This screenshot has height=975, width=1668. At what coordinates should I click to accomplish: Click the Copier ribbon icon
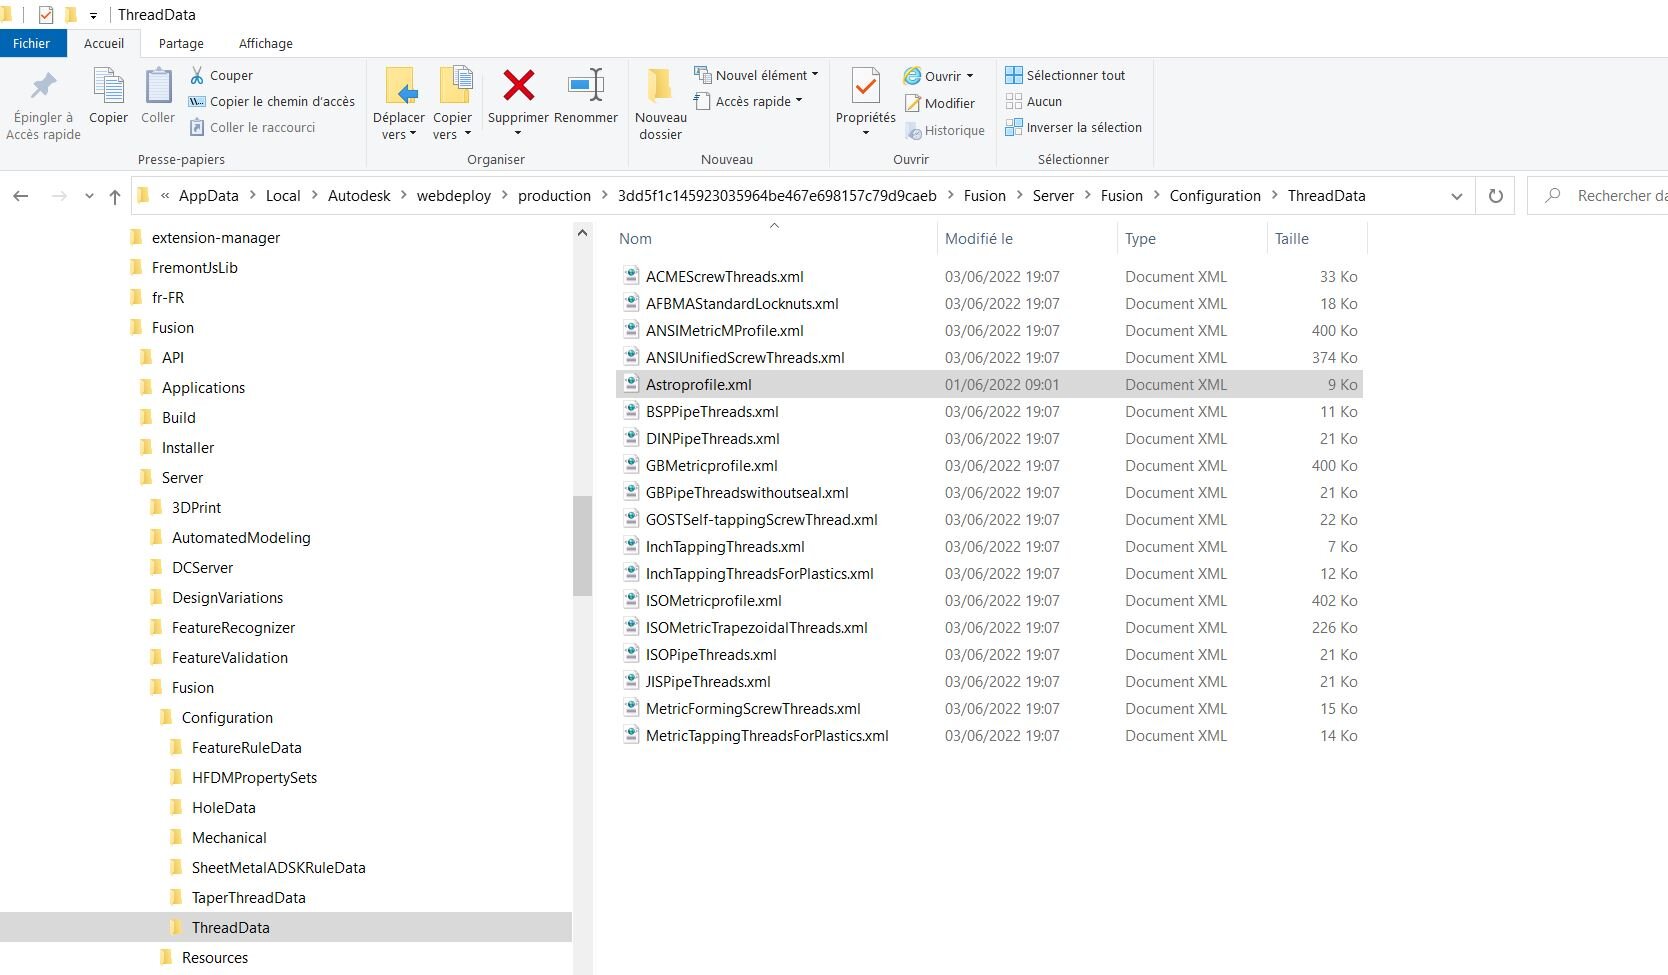click(x=108, y=97)
